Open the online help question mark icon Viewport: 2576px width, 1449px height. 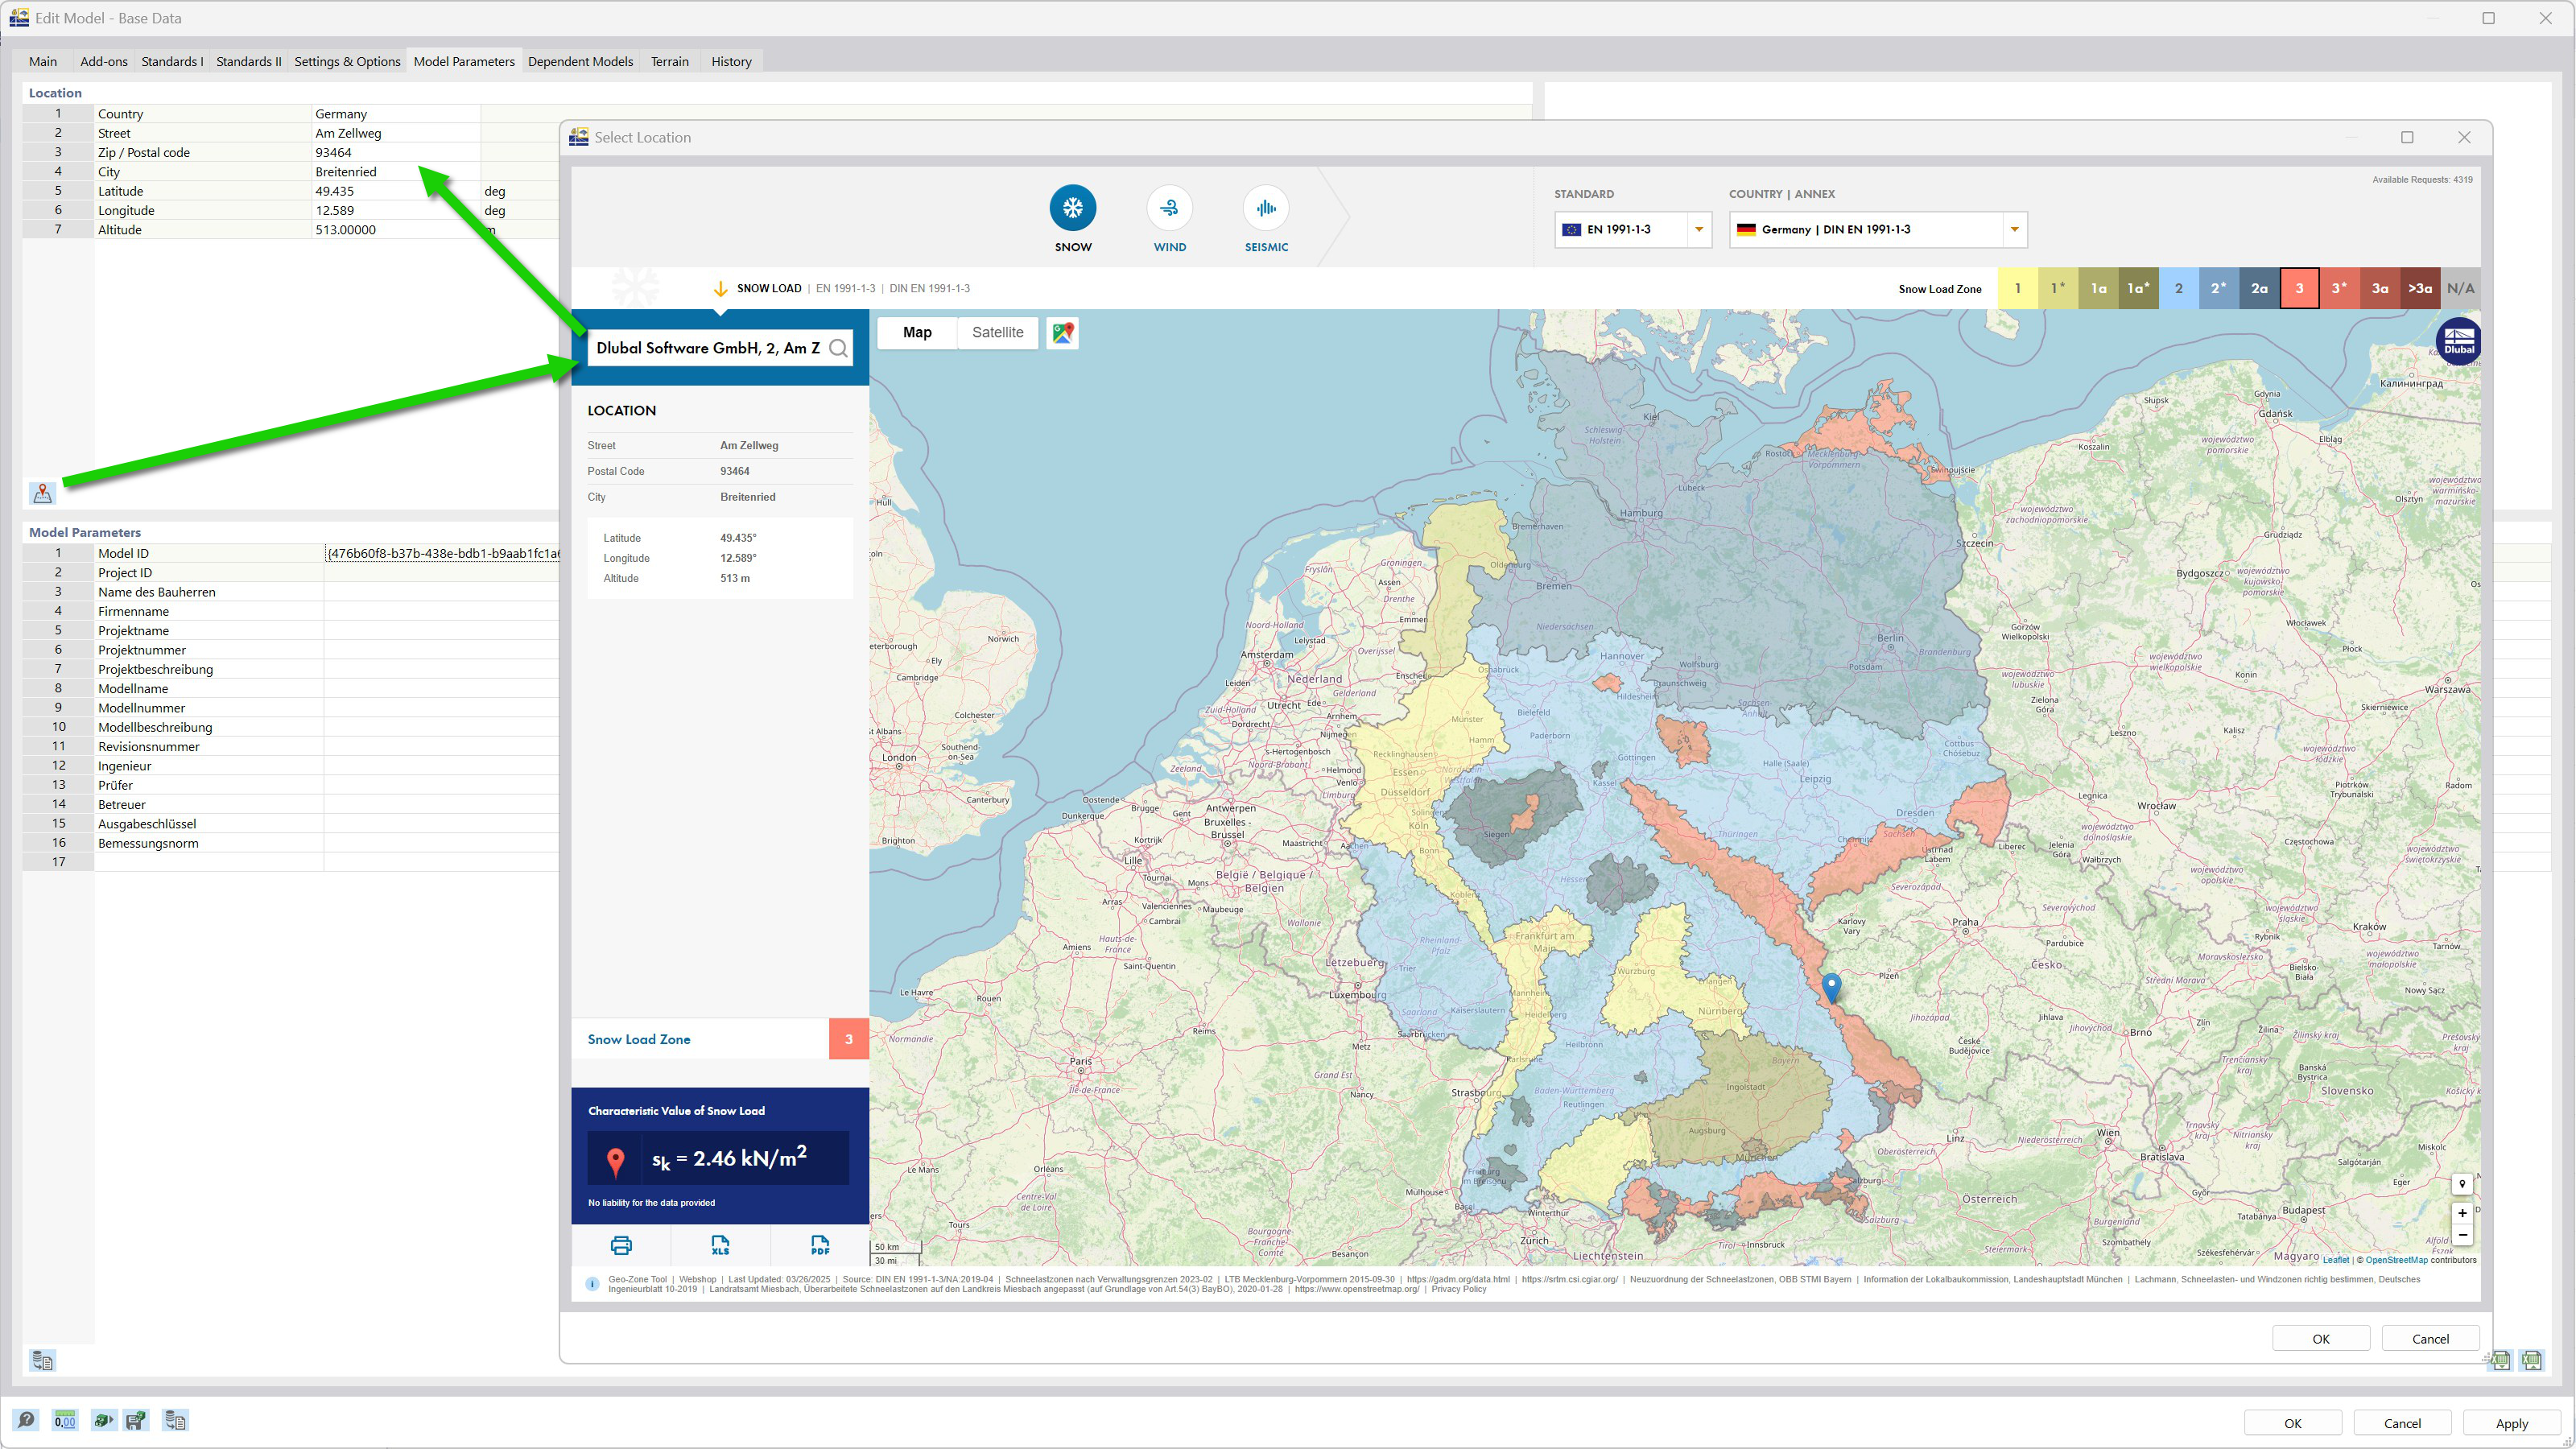(x=25, y=1420)
